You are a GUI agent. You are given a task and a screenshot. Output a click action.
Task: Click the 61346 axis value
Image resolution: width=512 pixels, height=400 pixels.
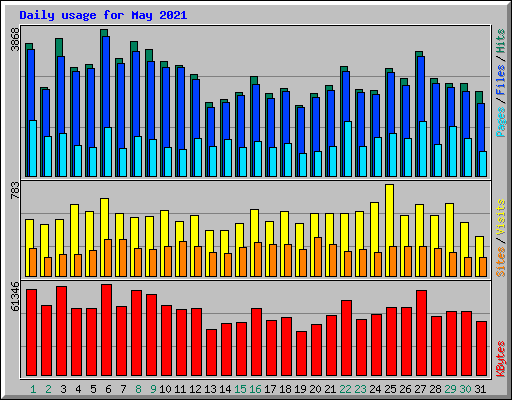(x=15, y=296)
